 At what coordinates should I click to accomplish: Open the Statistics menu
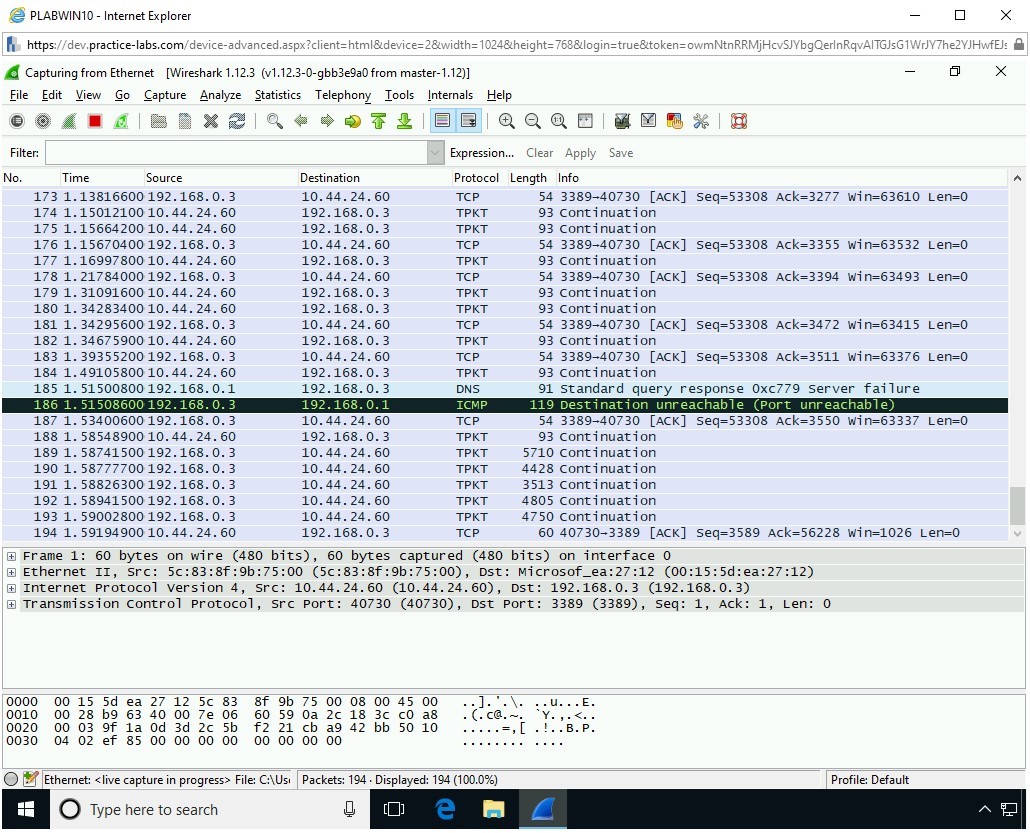277,95
